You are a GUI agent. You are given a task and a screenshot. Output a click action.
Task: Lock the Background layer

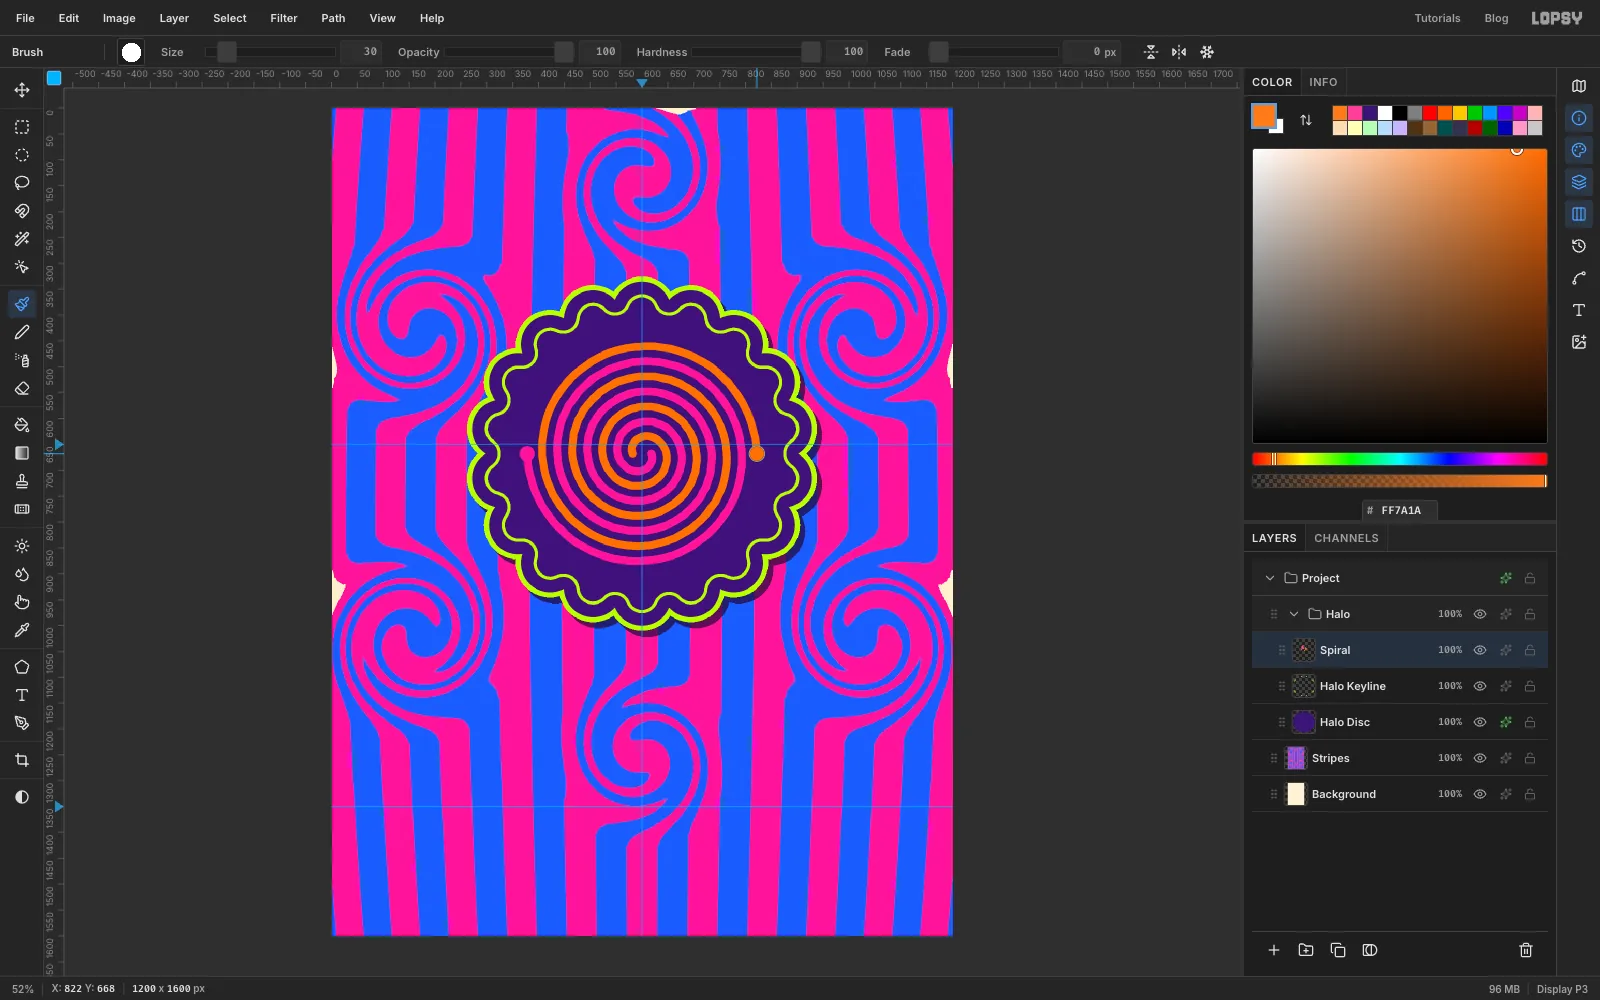pyautogui.click(x=1530, y=794)
